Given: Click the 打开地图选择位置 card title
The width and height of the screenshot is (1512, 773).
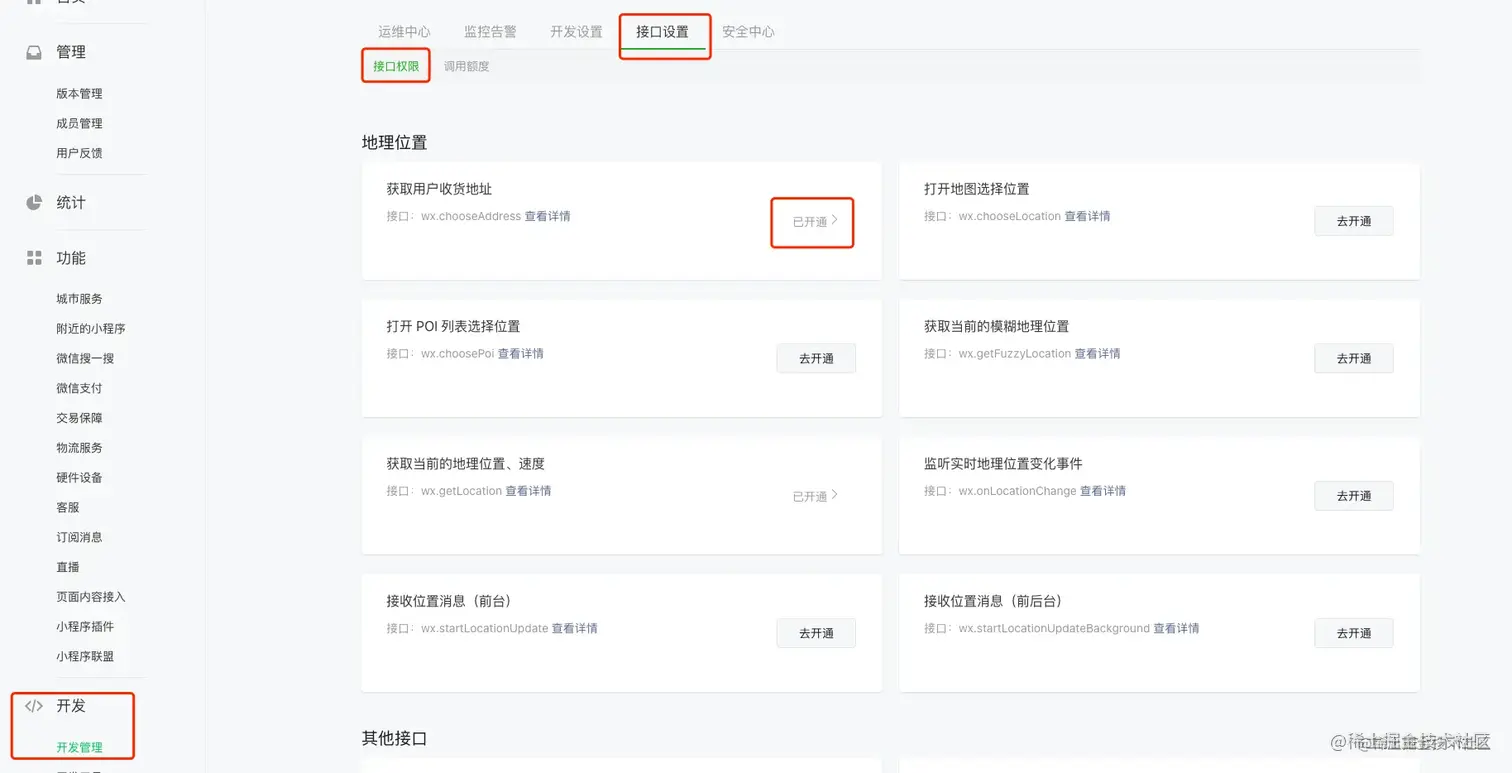Looking at the screenshot, I should click(977, 189).
